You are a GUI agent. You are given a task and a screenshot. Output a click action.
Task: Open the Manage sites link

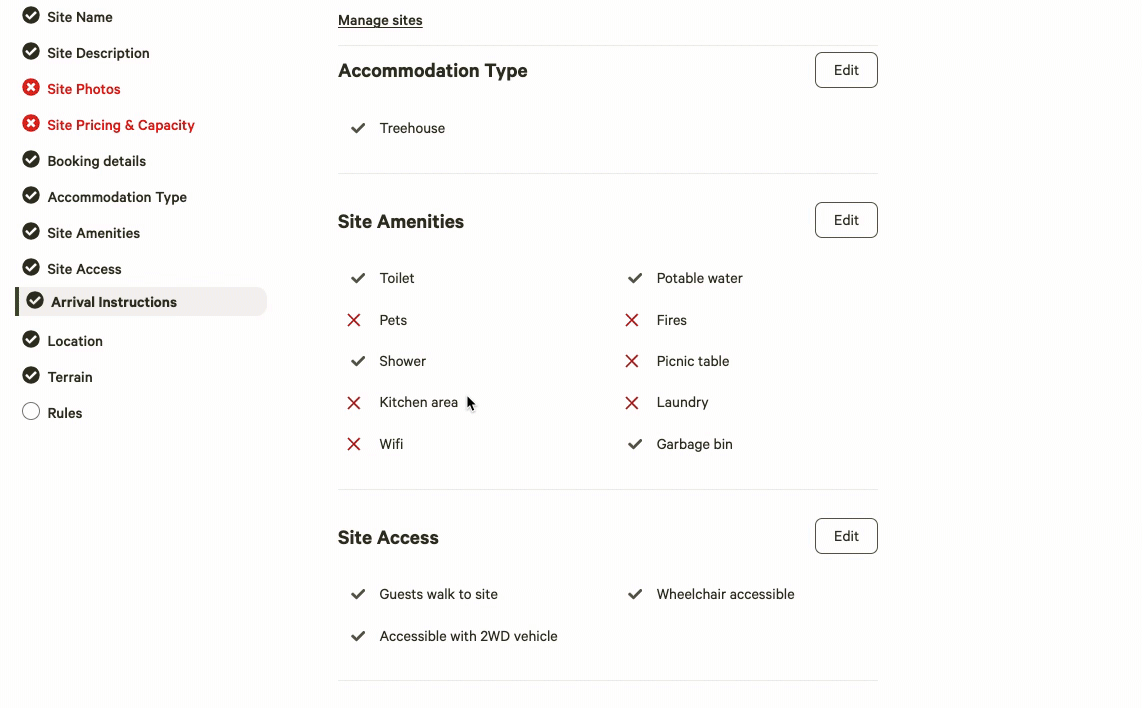(x=380, y=20)
